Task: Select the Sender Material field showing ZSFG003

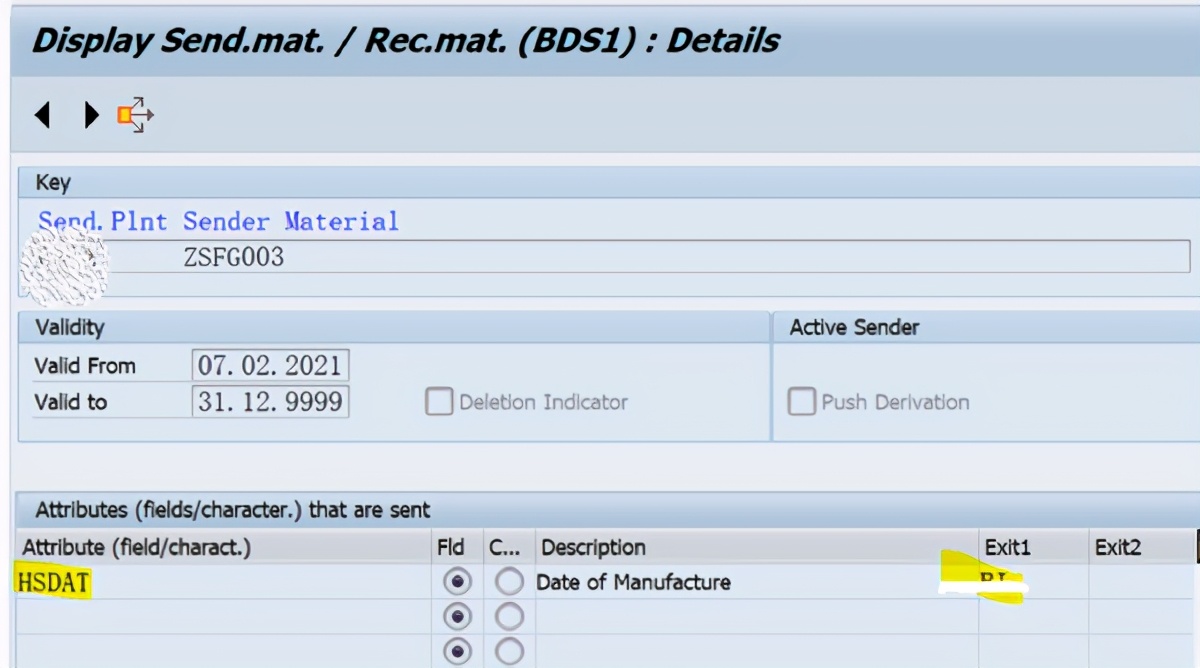Action: [x=400, y=257]
